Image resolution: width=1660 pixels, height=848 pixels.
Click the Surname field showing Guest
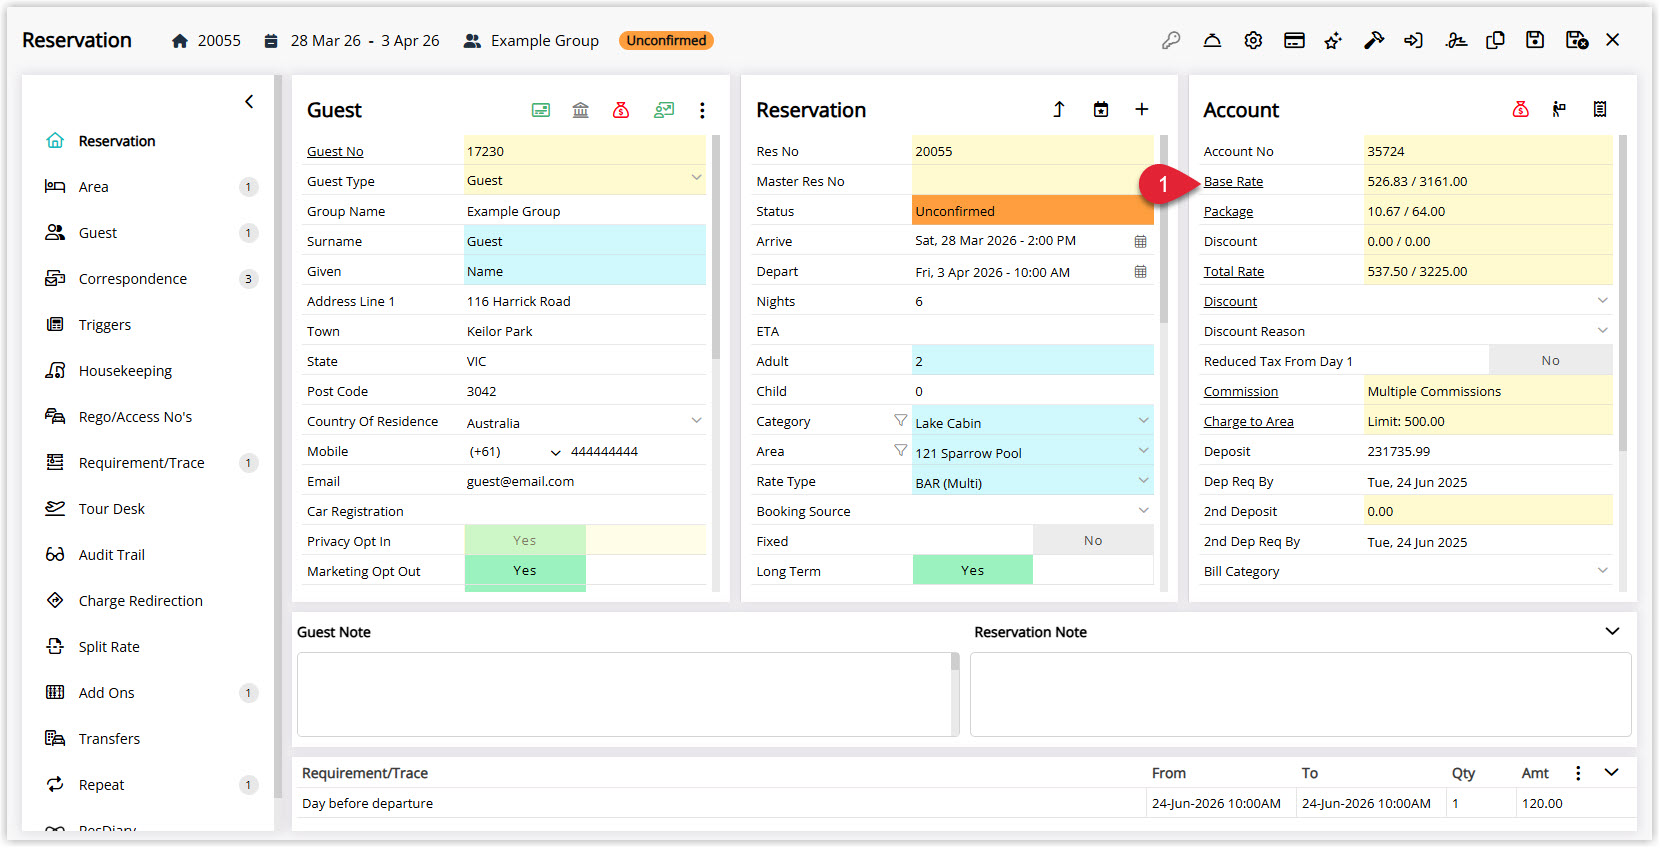pyautogui.click(x=585, y=241)
